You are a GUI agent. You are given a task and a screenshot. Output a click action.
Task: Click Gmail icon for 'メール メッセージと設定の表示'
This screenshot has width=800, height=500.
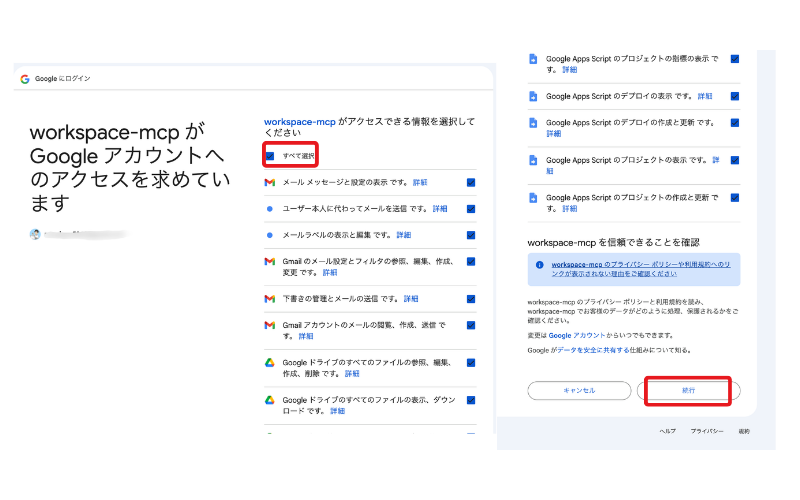270,183
